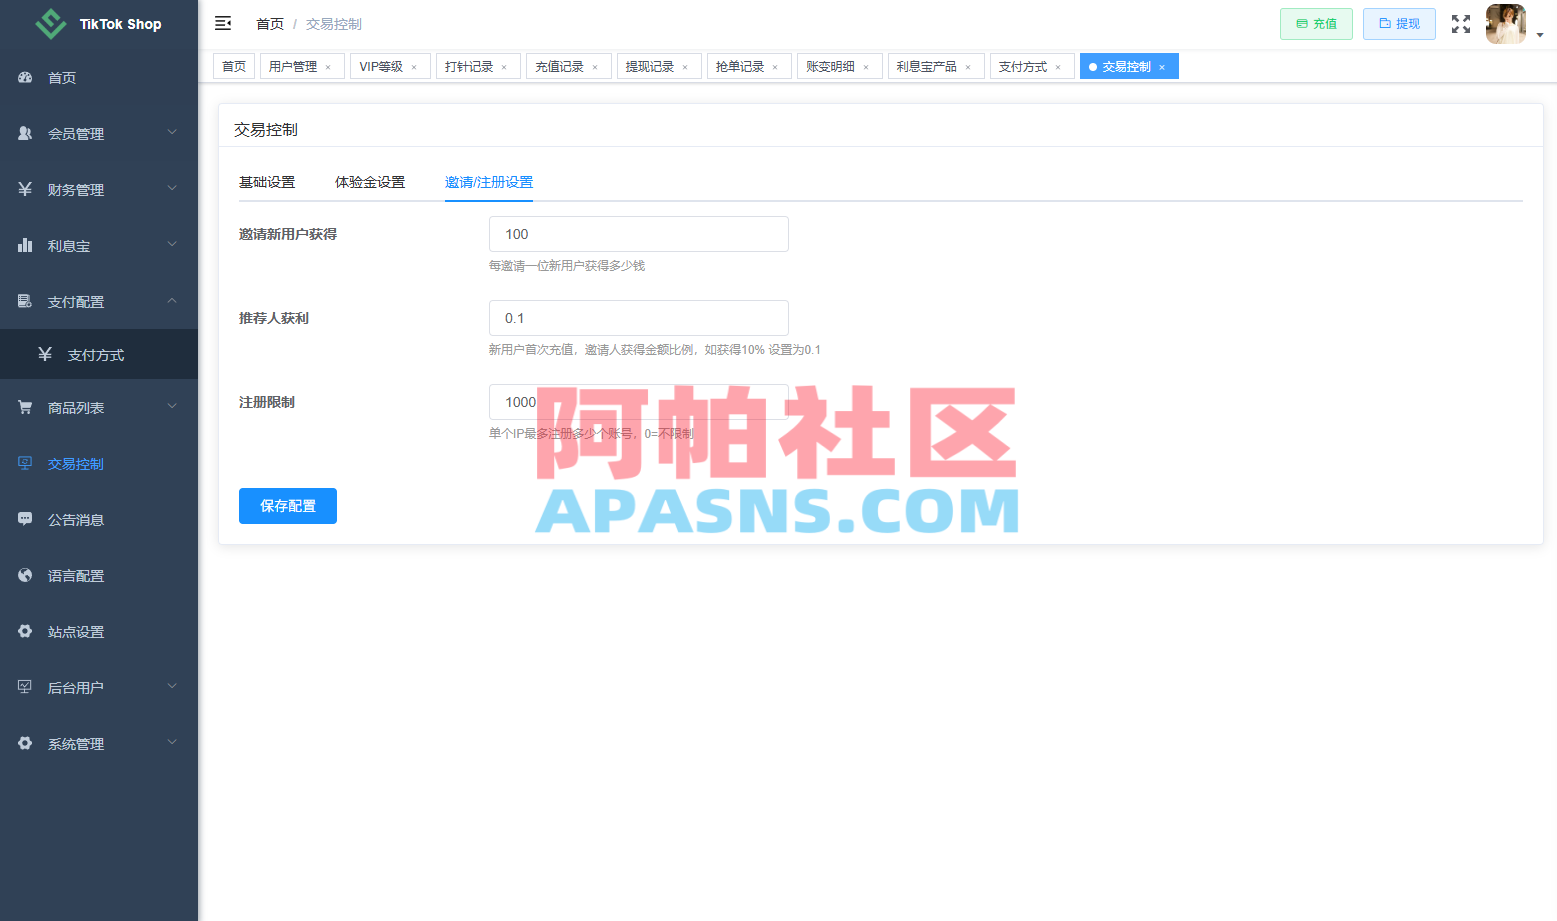Click the 财务管理 yen icon
Viewport: 1557px width, 921px height.
click(x=25, y=189)
